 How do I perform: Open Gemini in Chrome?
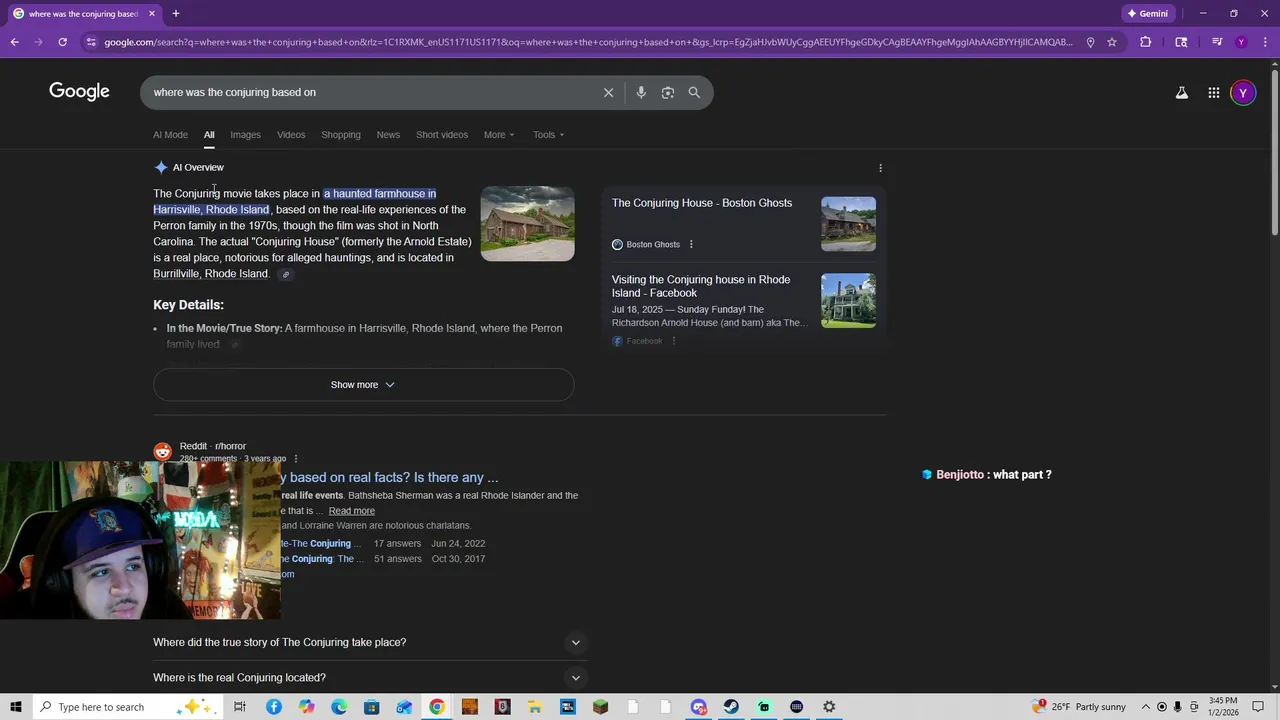[x=1147, y=13]
